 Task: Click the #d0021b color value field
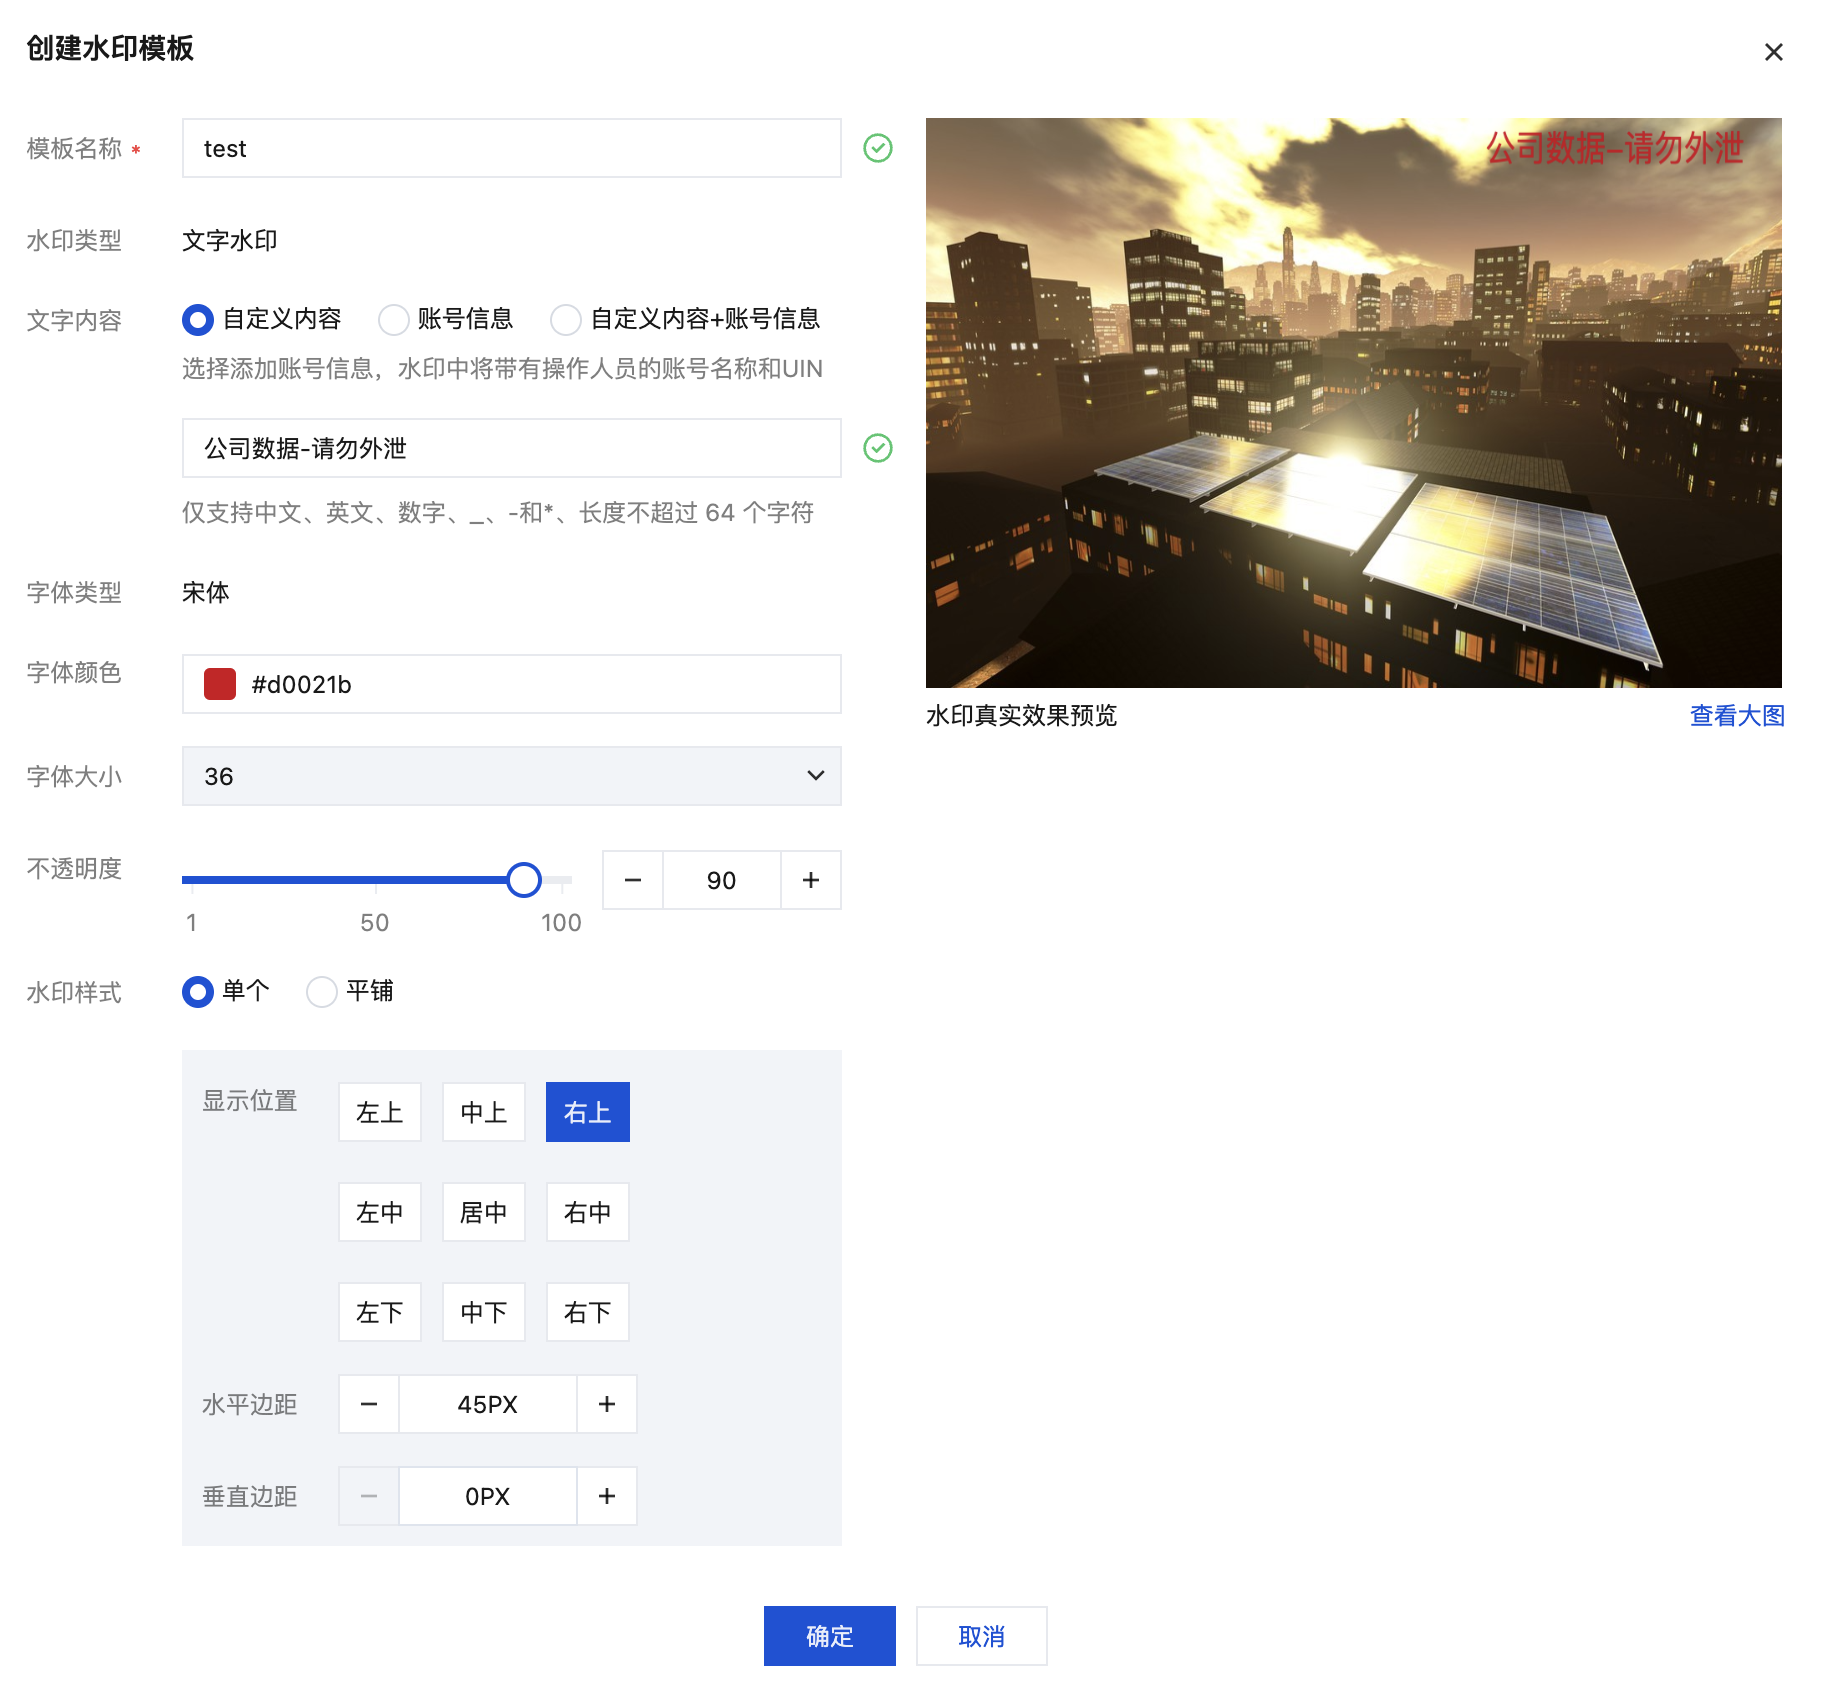coord(511,684)
